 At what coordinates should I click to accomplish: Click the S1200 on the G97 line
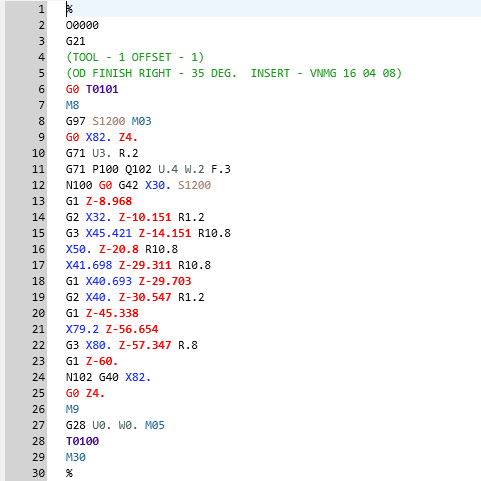(109, 121)
